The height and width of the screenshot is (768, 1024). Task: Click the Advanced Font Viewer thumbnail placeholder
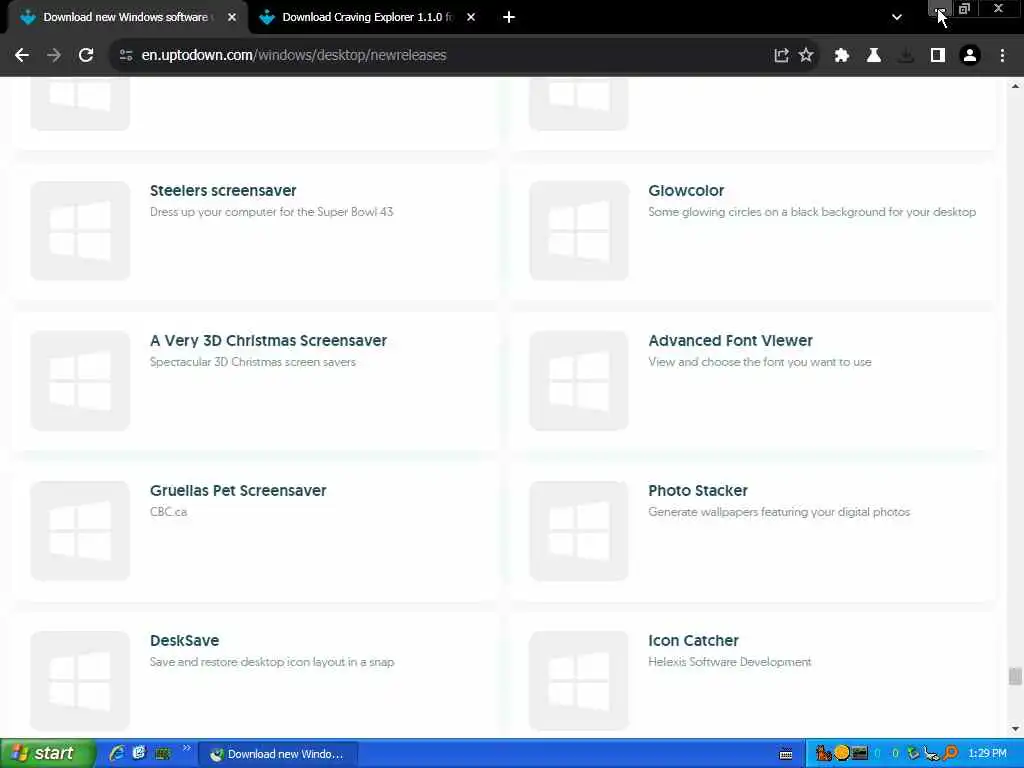(579, 381)
